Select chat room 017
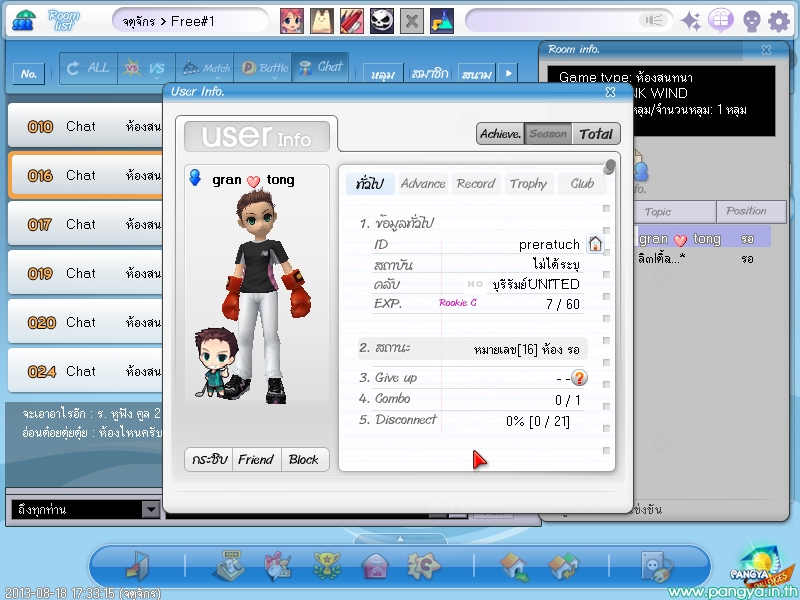800x600 pixels. pos(86,224)
